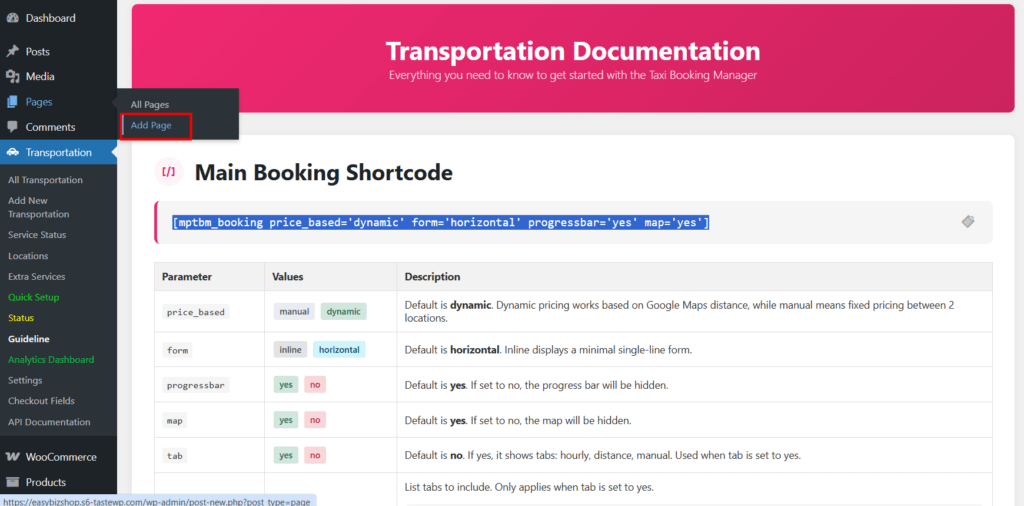The width and height of the screenshot is (1024, 506).
Task: Click the WooCommerce logo icon
Action: 12,457
